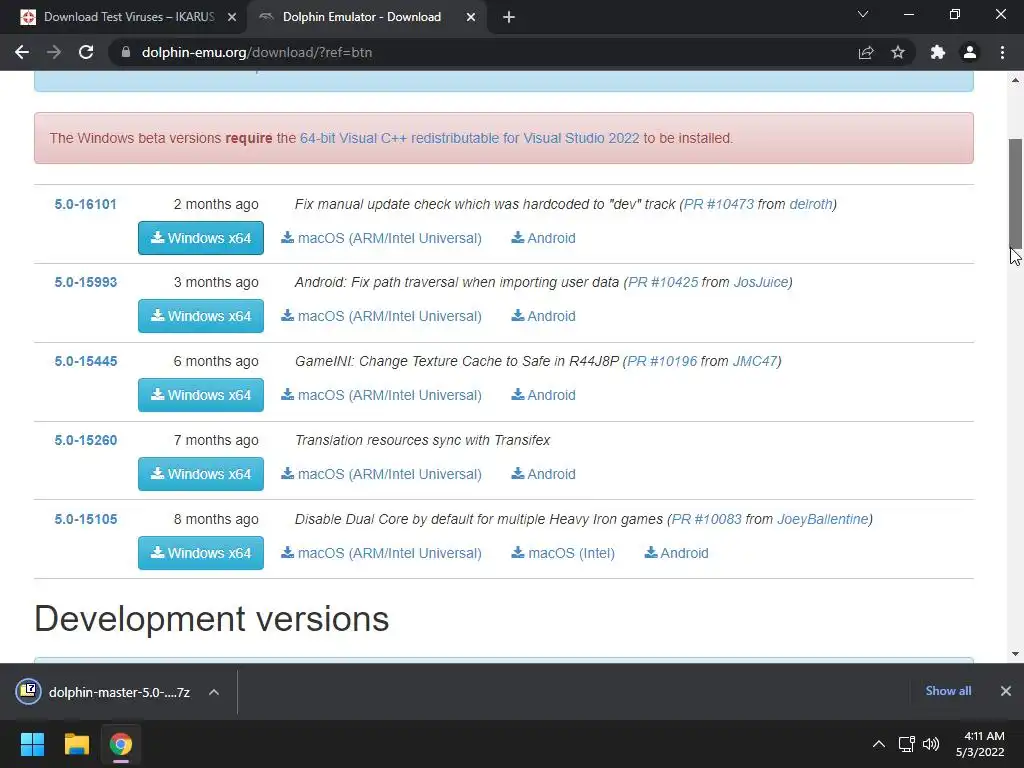Download Windows x64 build of 5.0-16101

tap(200, 238)
